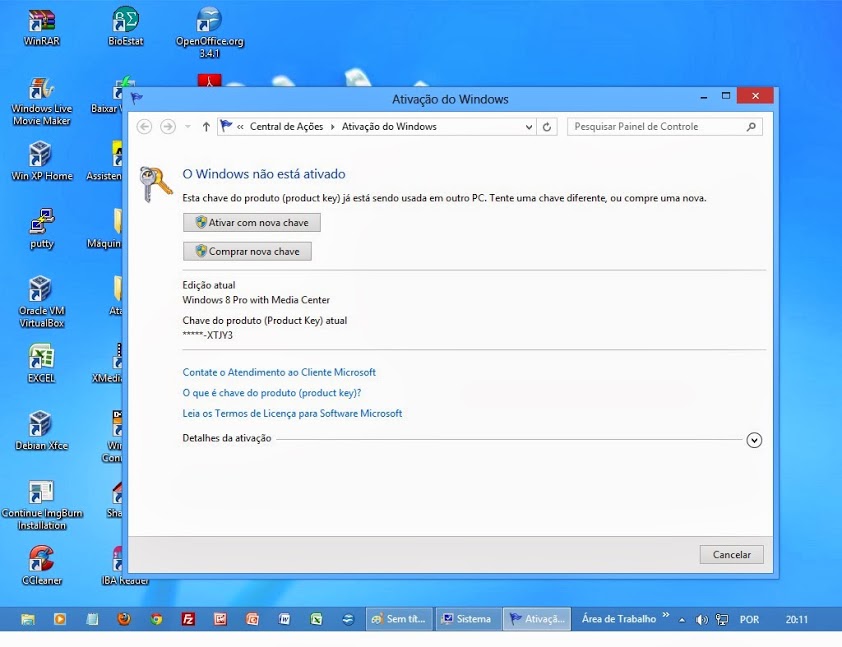Click the volume speaker tray icon
This screenshot has width=842, height=647.
click(x=701, y=620)
